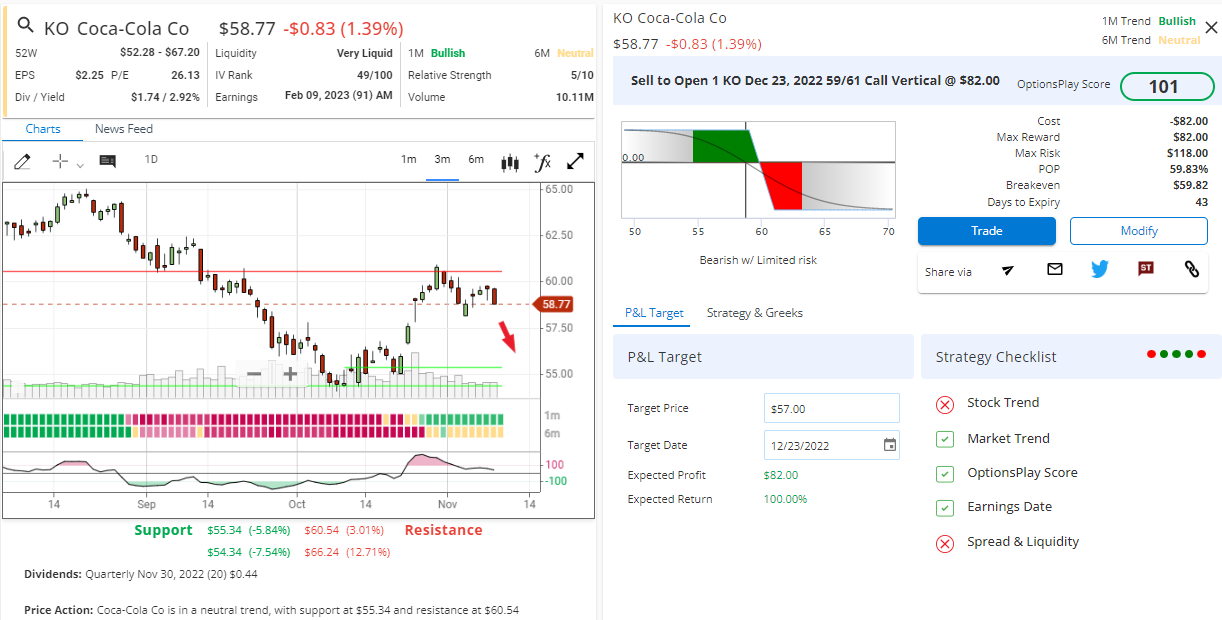Viewport: 1222px width, 620px height.
Task: Activate the crosshair cursor tool
Action: pos(60,161)
